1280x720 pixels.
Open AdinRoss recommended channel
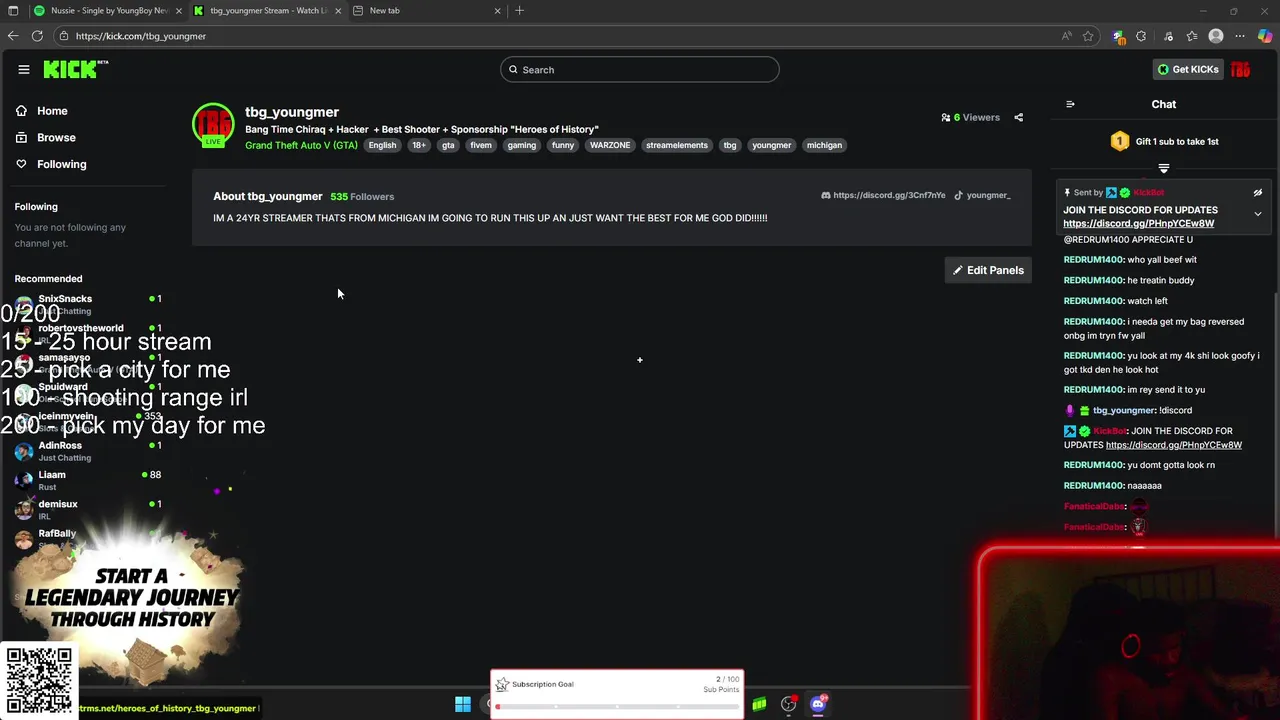pyautogui.click(x=88, y=451)
